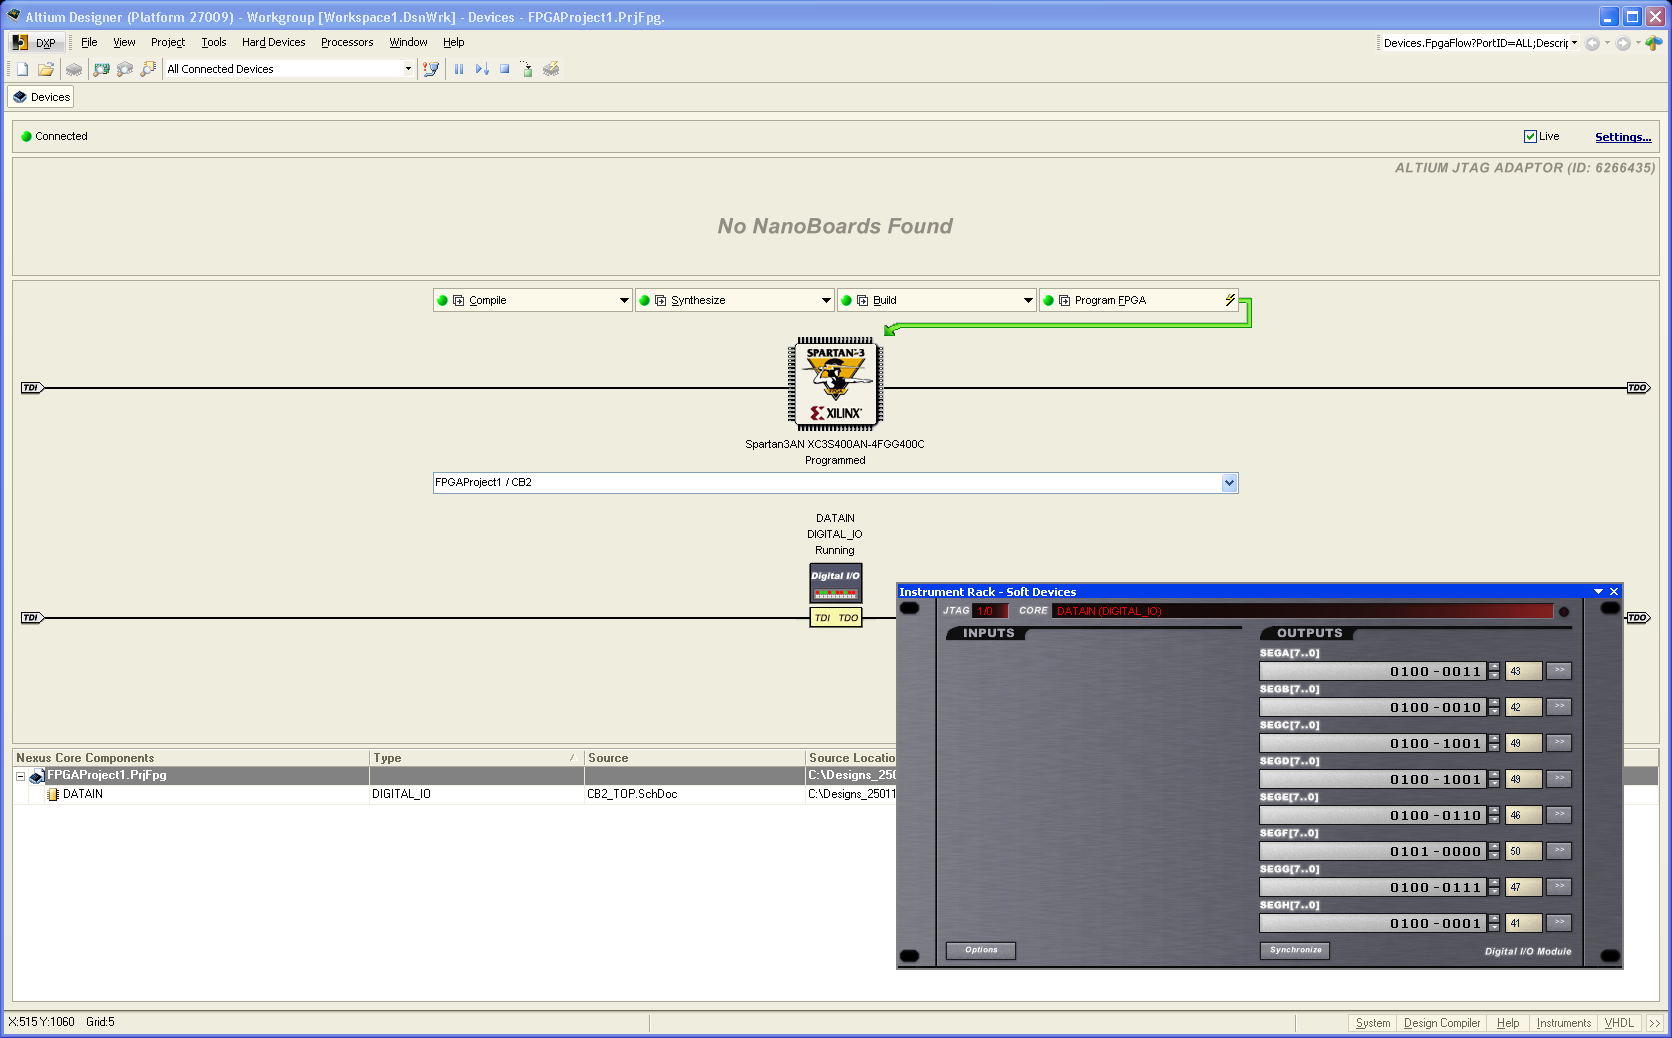This screenshot has width=1672, height=1038.
Task: Click the Synchronize button
Action: (1295, 950)
